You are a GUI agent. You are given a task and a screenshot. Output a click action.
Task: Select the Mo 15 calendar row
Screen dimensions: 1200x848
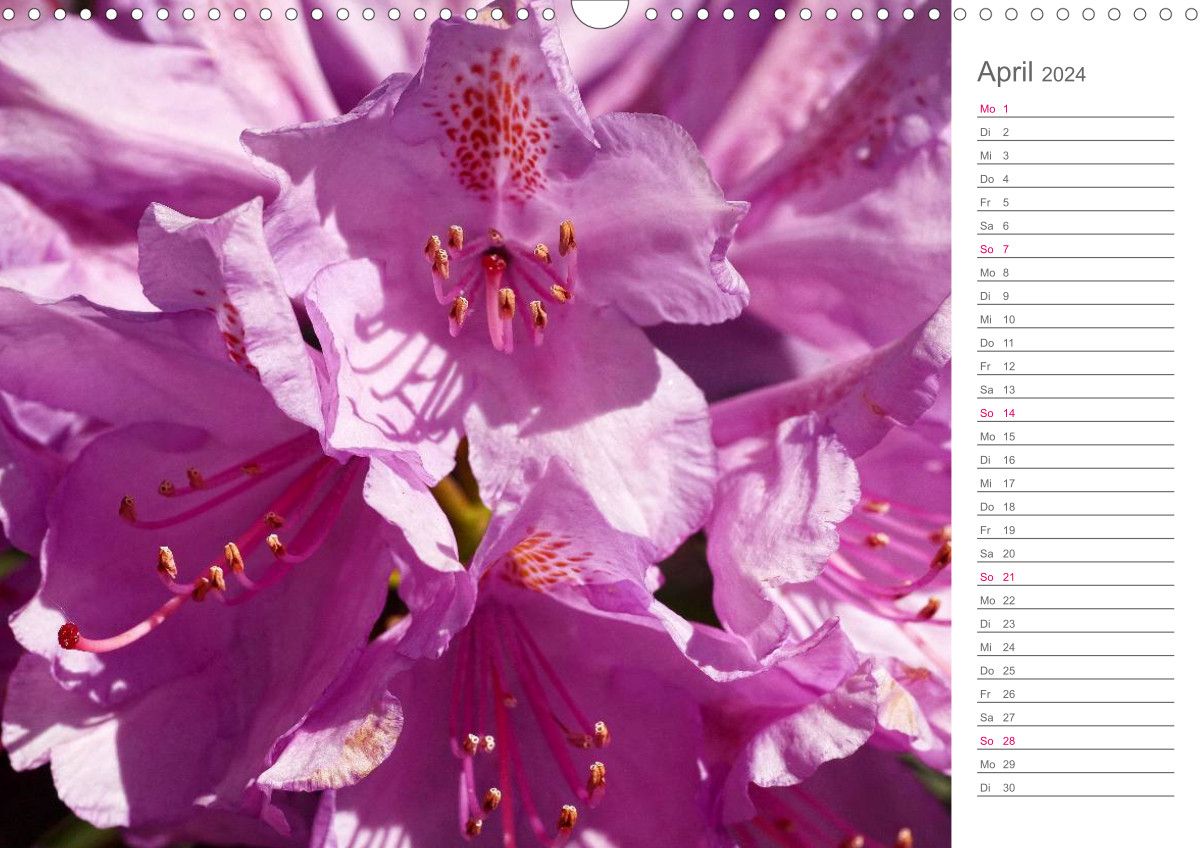[1075, 436]
